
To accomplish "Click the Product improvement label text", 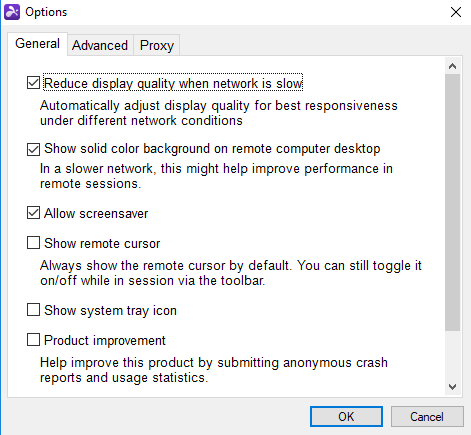I will (x=105, y=340).
